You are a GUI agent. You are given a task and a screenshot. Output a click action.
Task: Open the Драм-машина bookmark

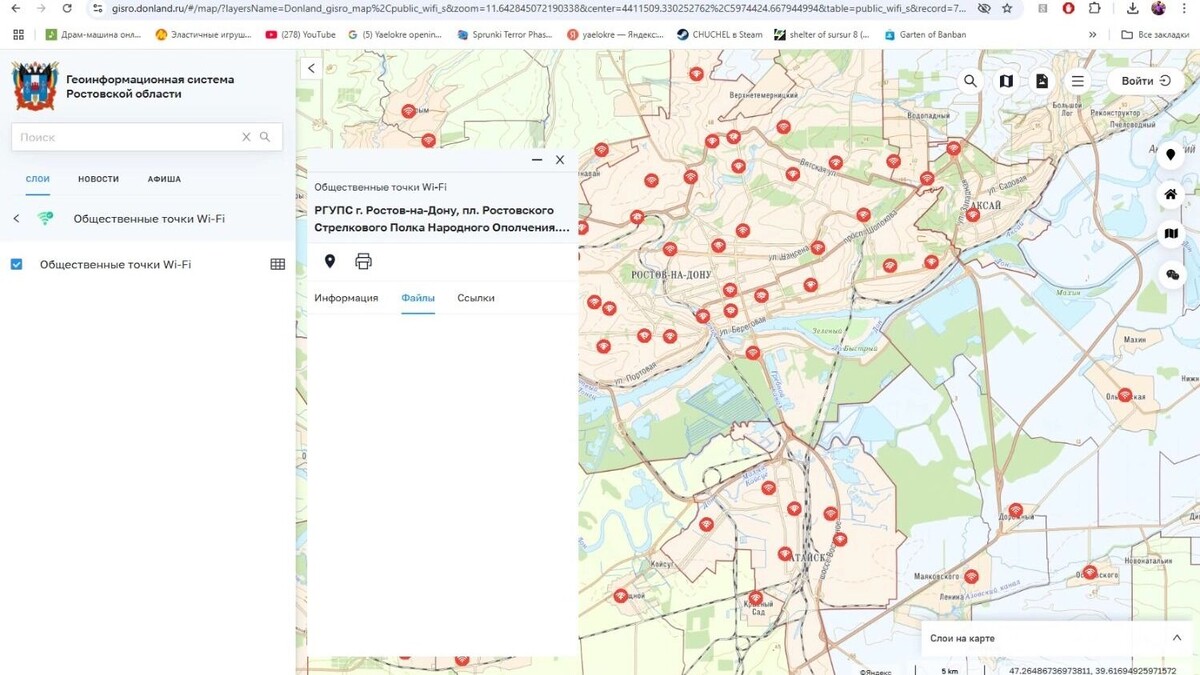[93, 34]
